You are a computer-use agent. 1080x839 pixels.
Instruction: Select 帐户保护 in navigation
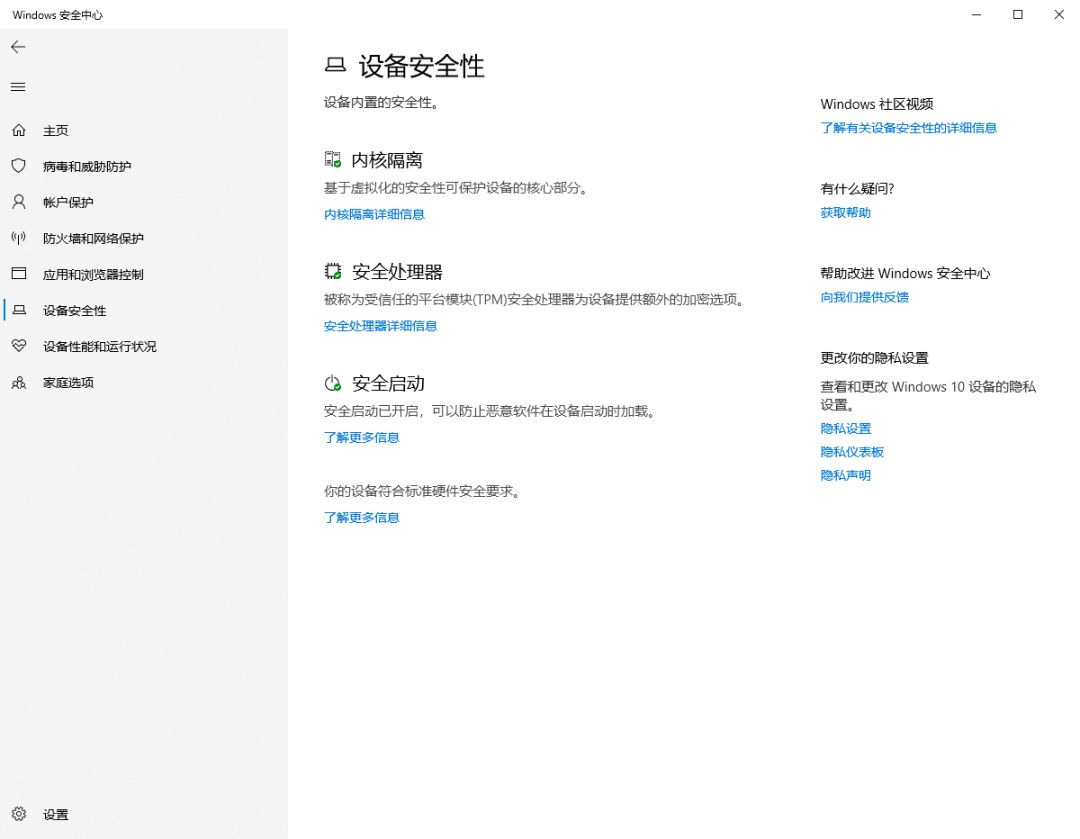tap(68, 203)
